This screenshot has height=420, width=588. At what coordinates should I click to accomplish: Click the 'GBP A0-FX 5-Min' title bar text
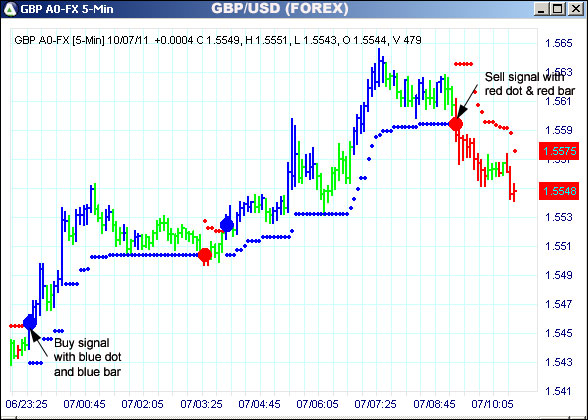67,9
